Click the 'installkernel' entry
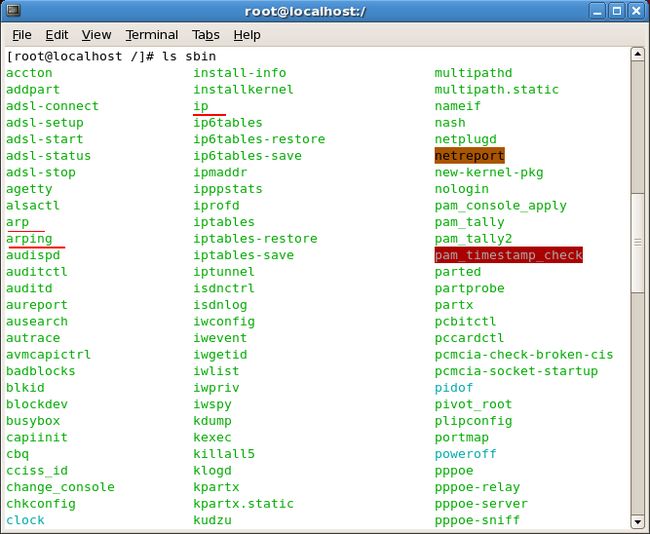650x534 pixels. 243,90
